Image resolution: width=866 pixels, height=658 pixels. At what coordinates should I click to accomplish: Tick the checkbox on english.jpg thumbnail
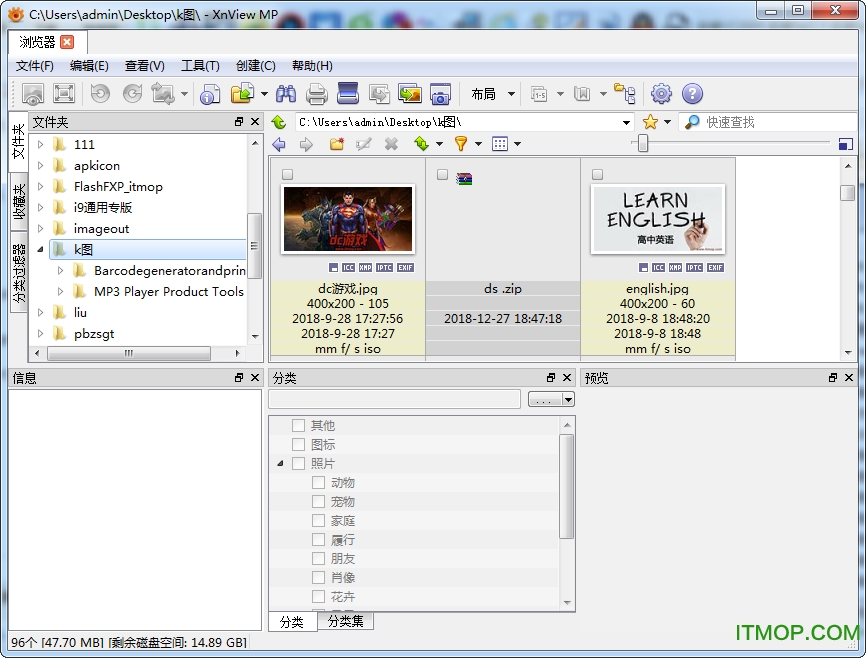point(596,173)
